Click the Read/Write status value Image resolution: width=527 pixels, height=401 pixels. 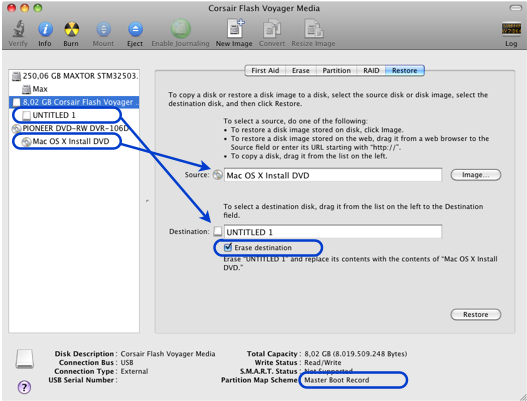pos(323,363)
